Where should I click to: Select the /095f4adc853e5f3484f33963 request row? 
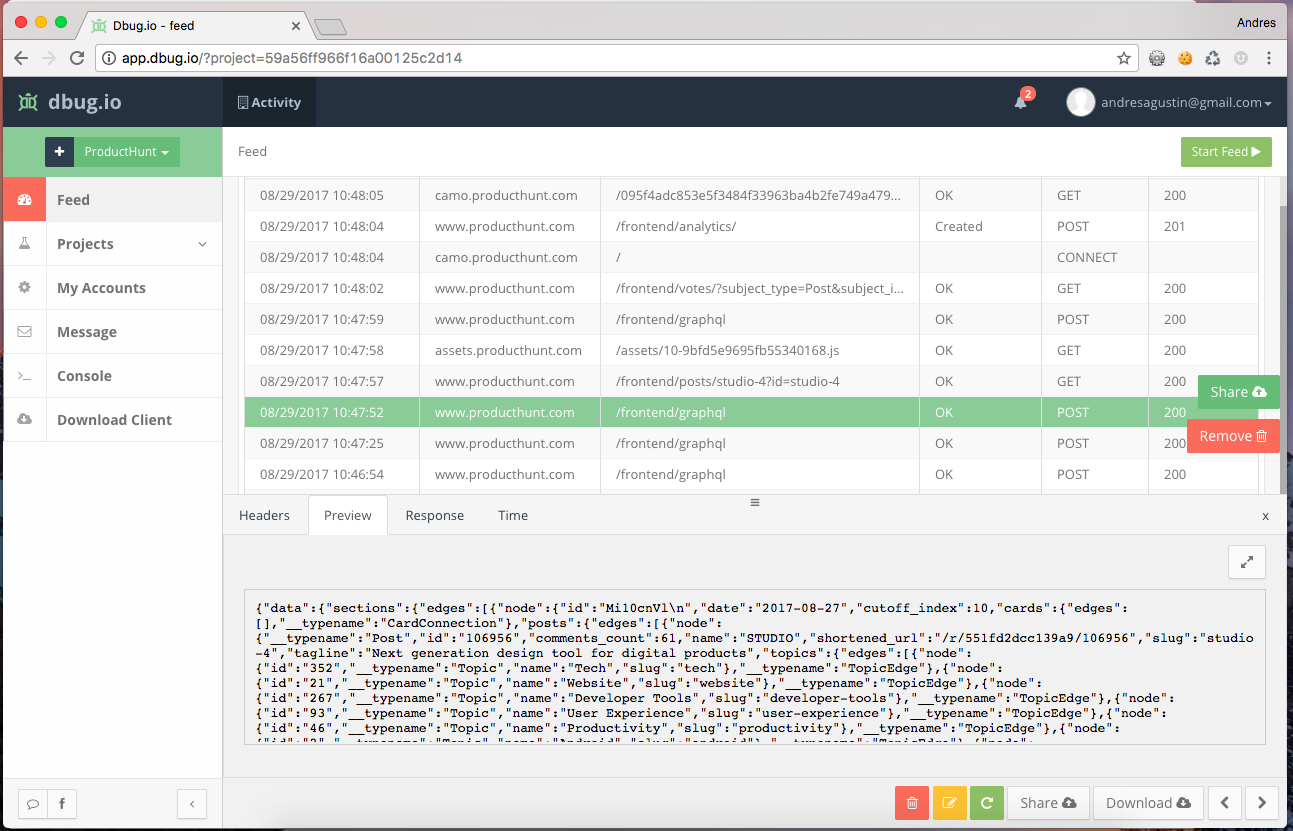[751, 195]
